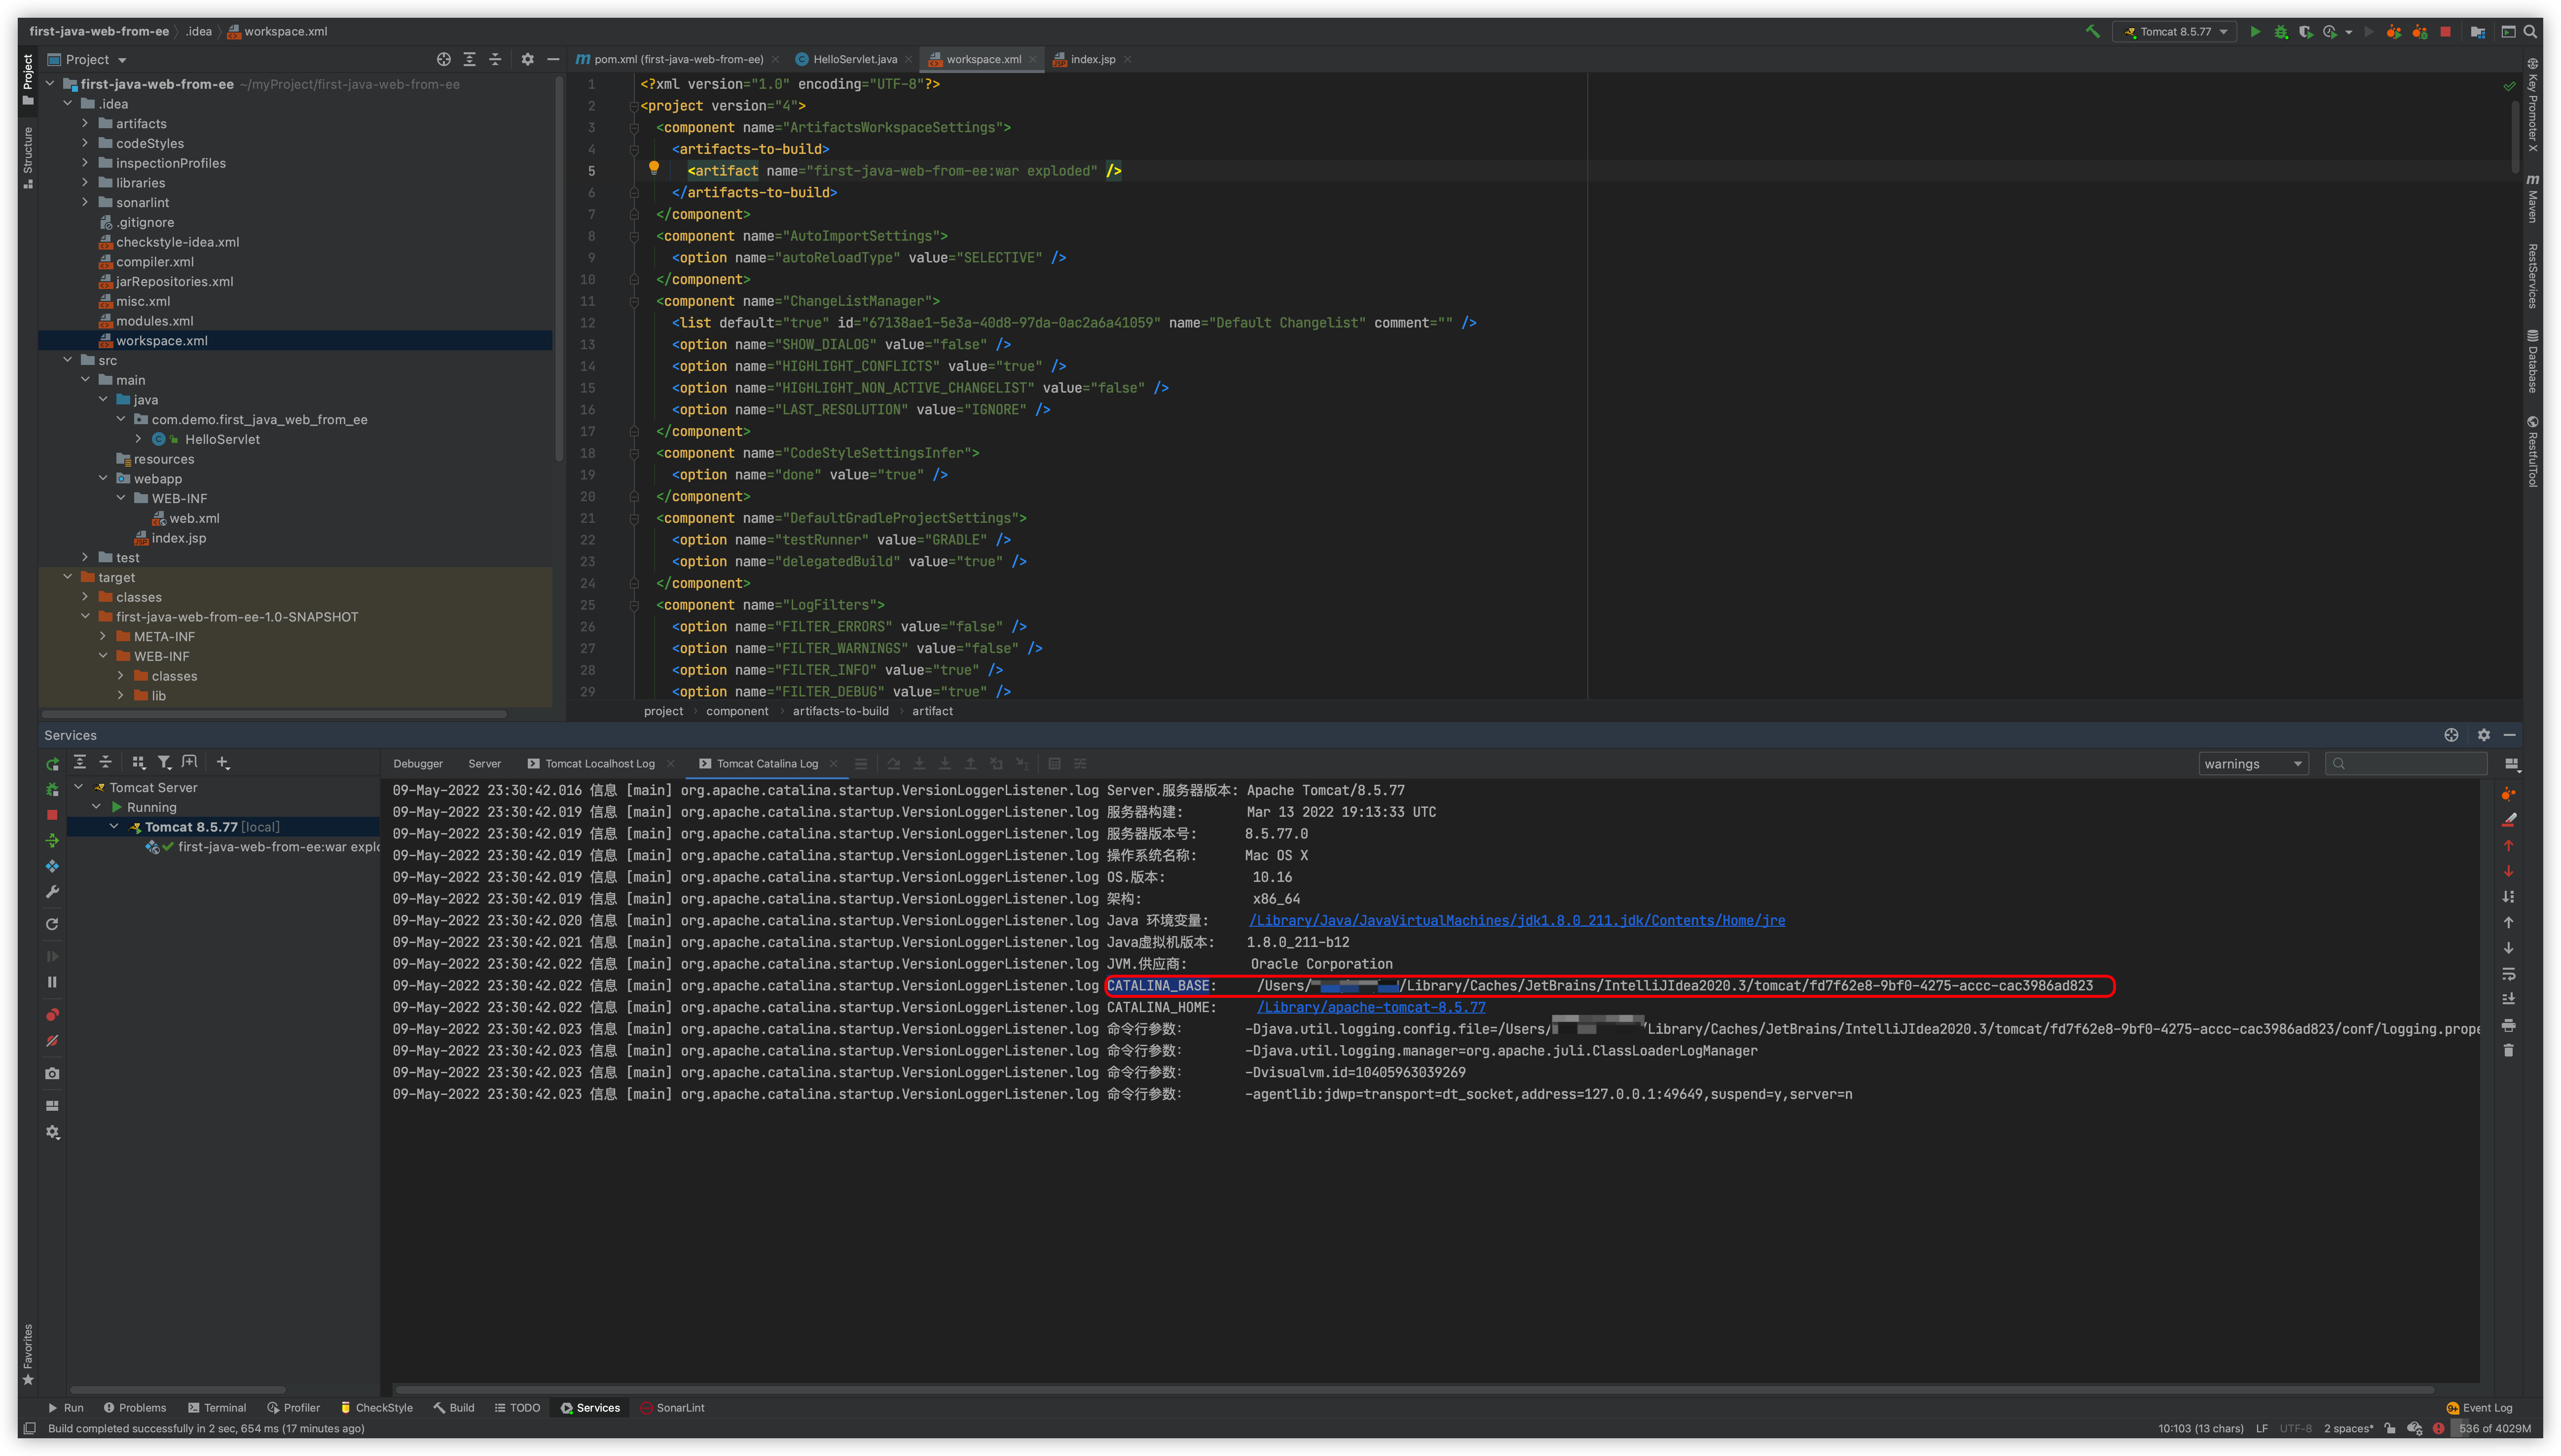
Task: Toggle the Pause Program button in Services sidebar
Action: [53, 982]
